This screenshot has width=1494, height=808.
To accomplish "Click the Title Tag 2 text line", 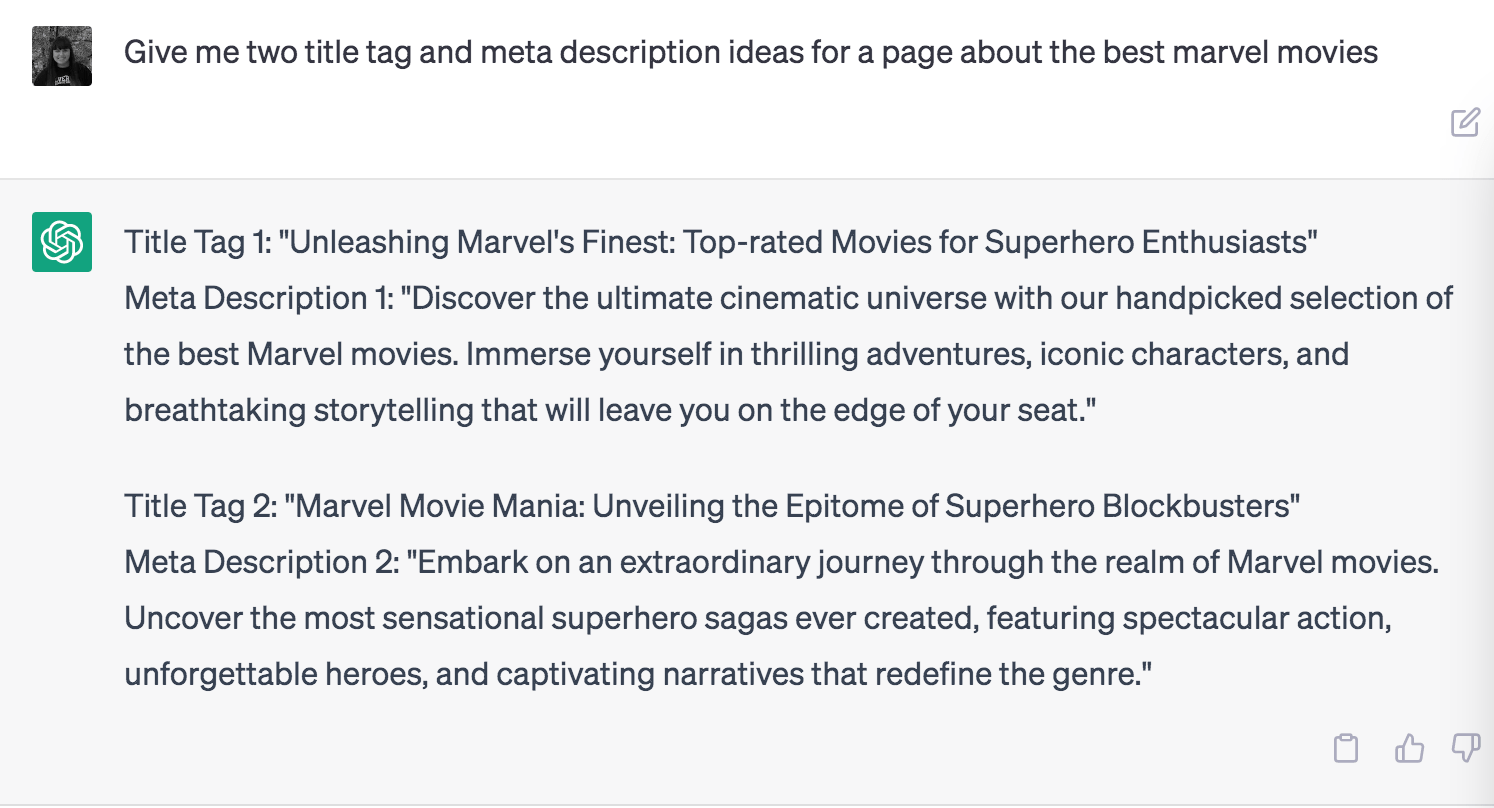I will 712,506.
